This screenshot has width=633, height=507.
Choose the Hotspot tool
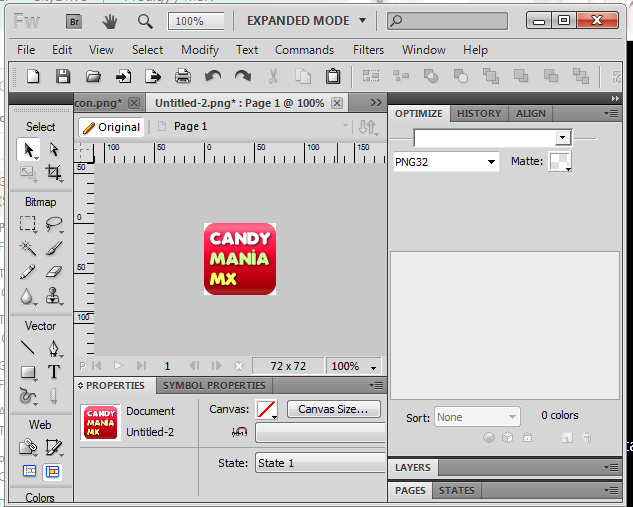[28, 447]
